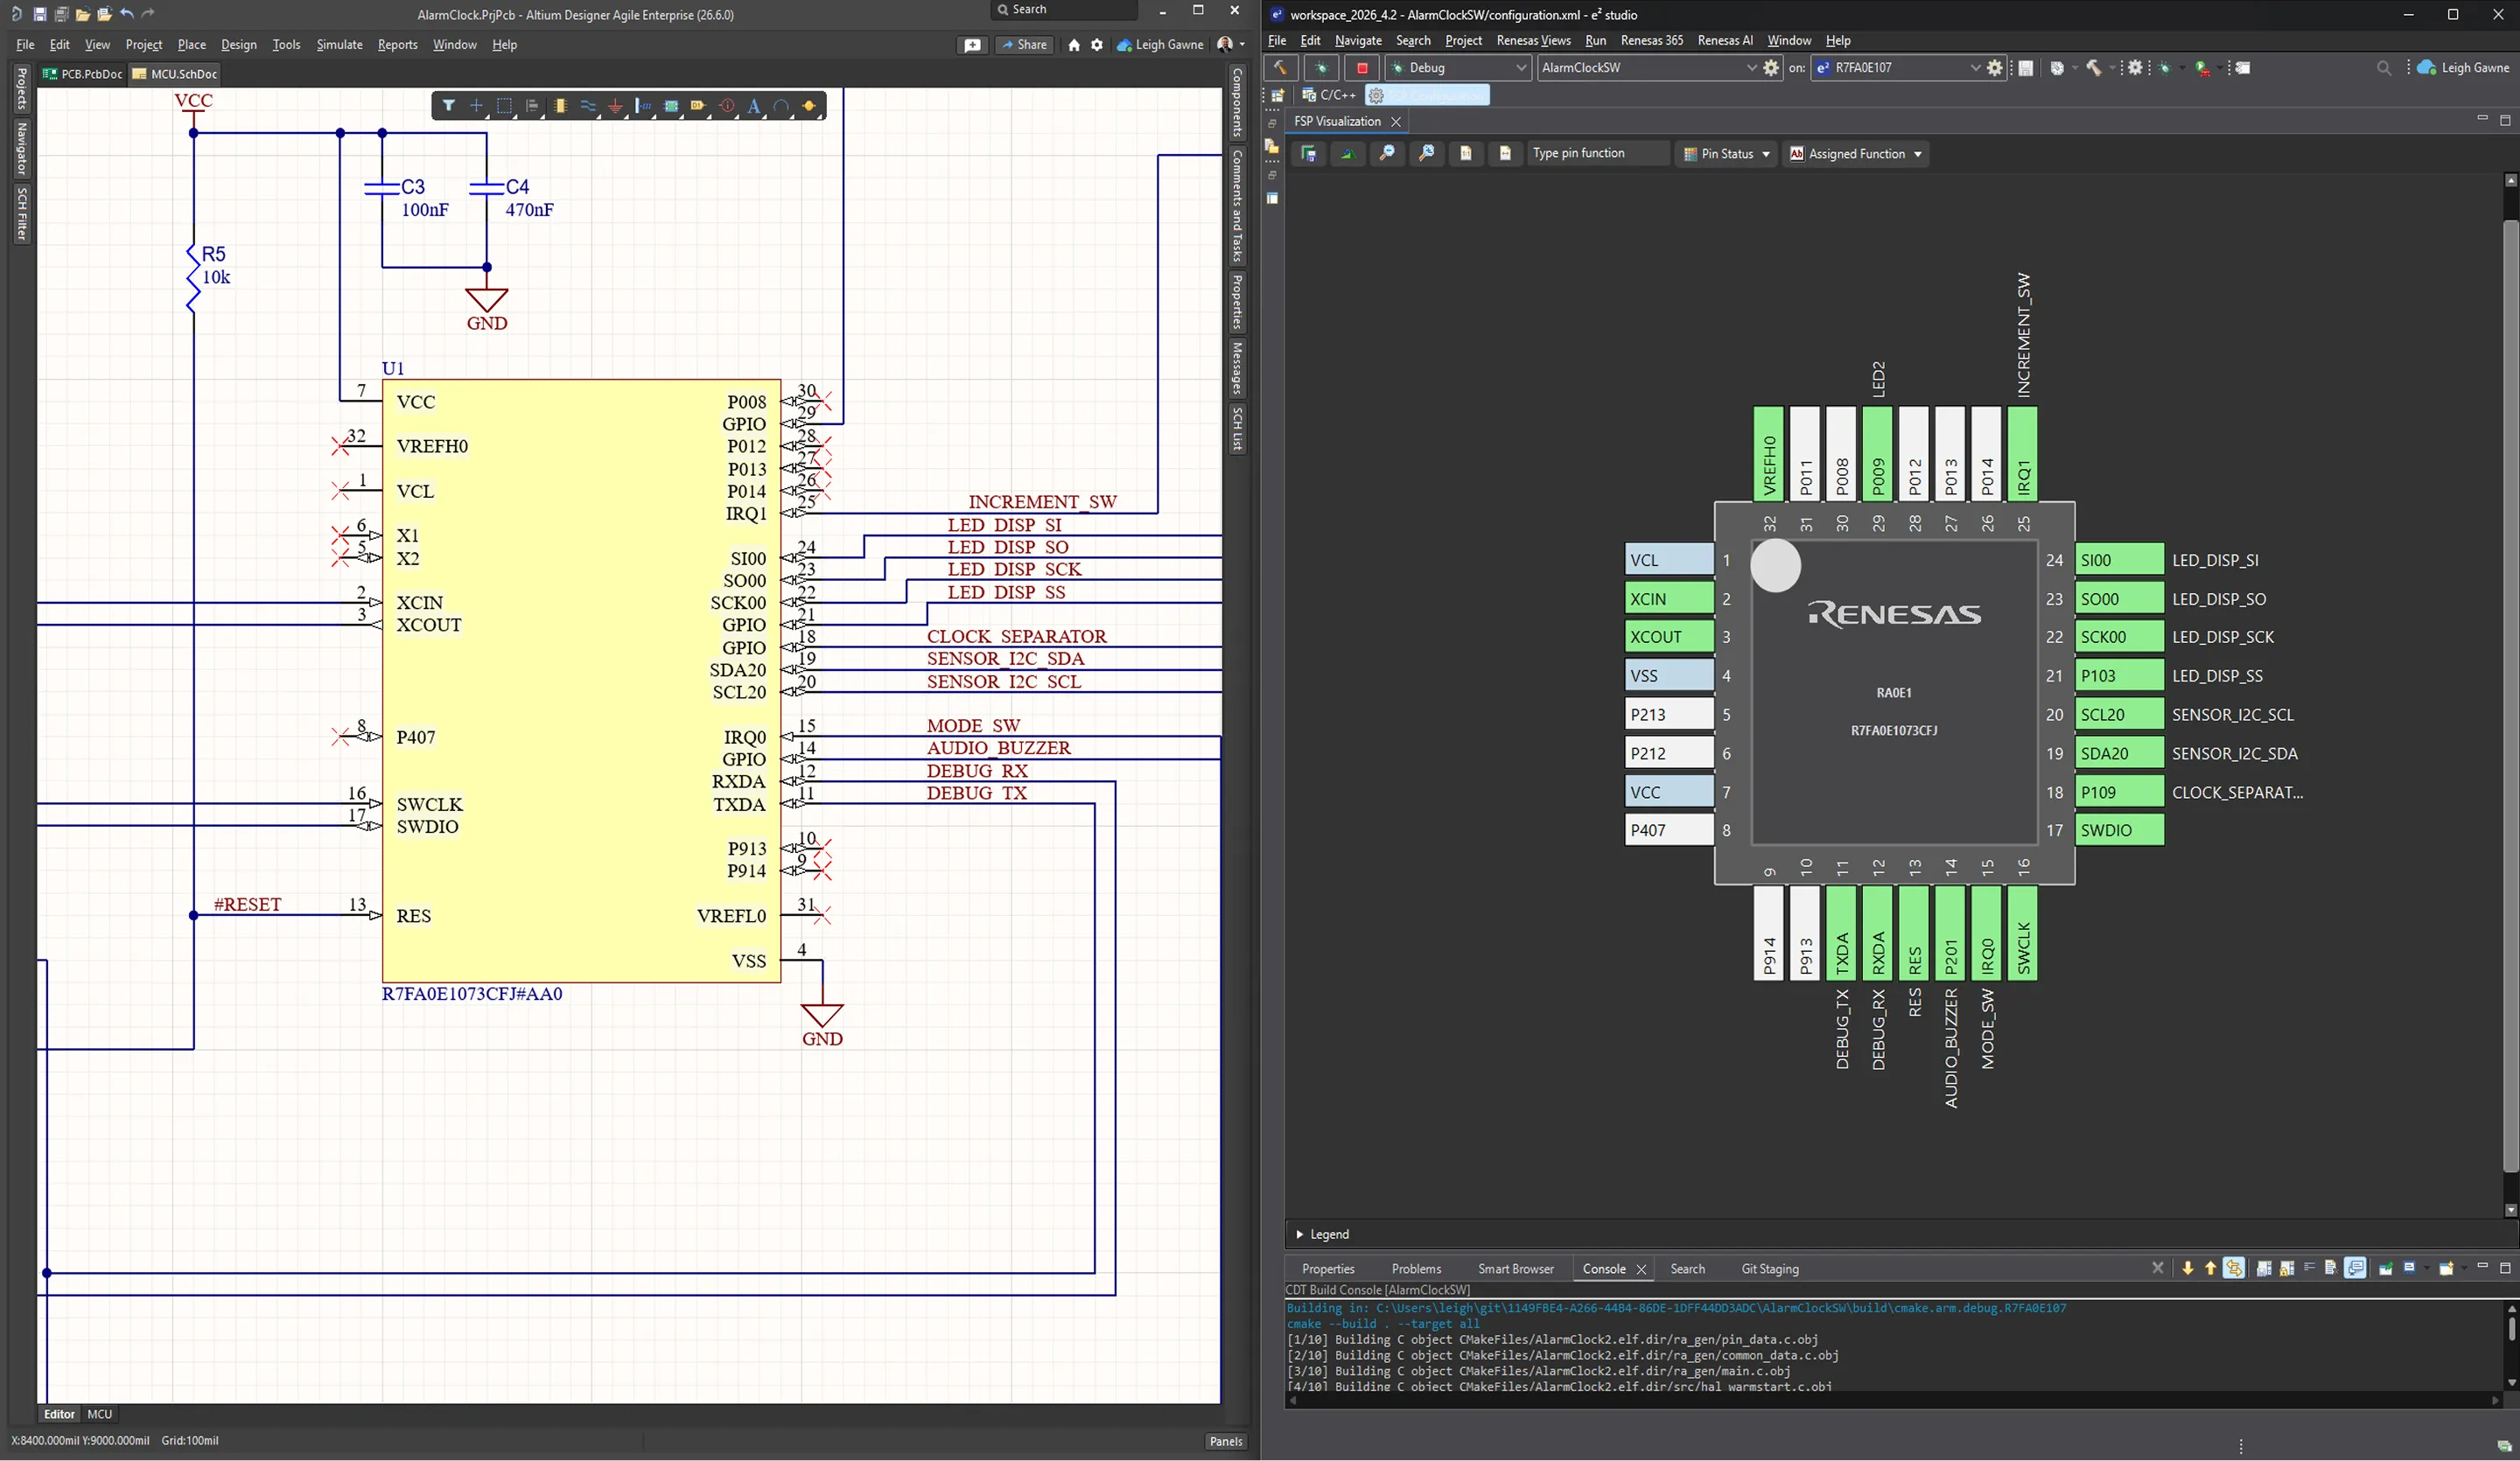Place a green sheet symbol
This screenshot has width=2520, height=1461.
tap(671, 106)
